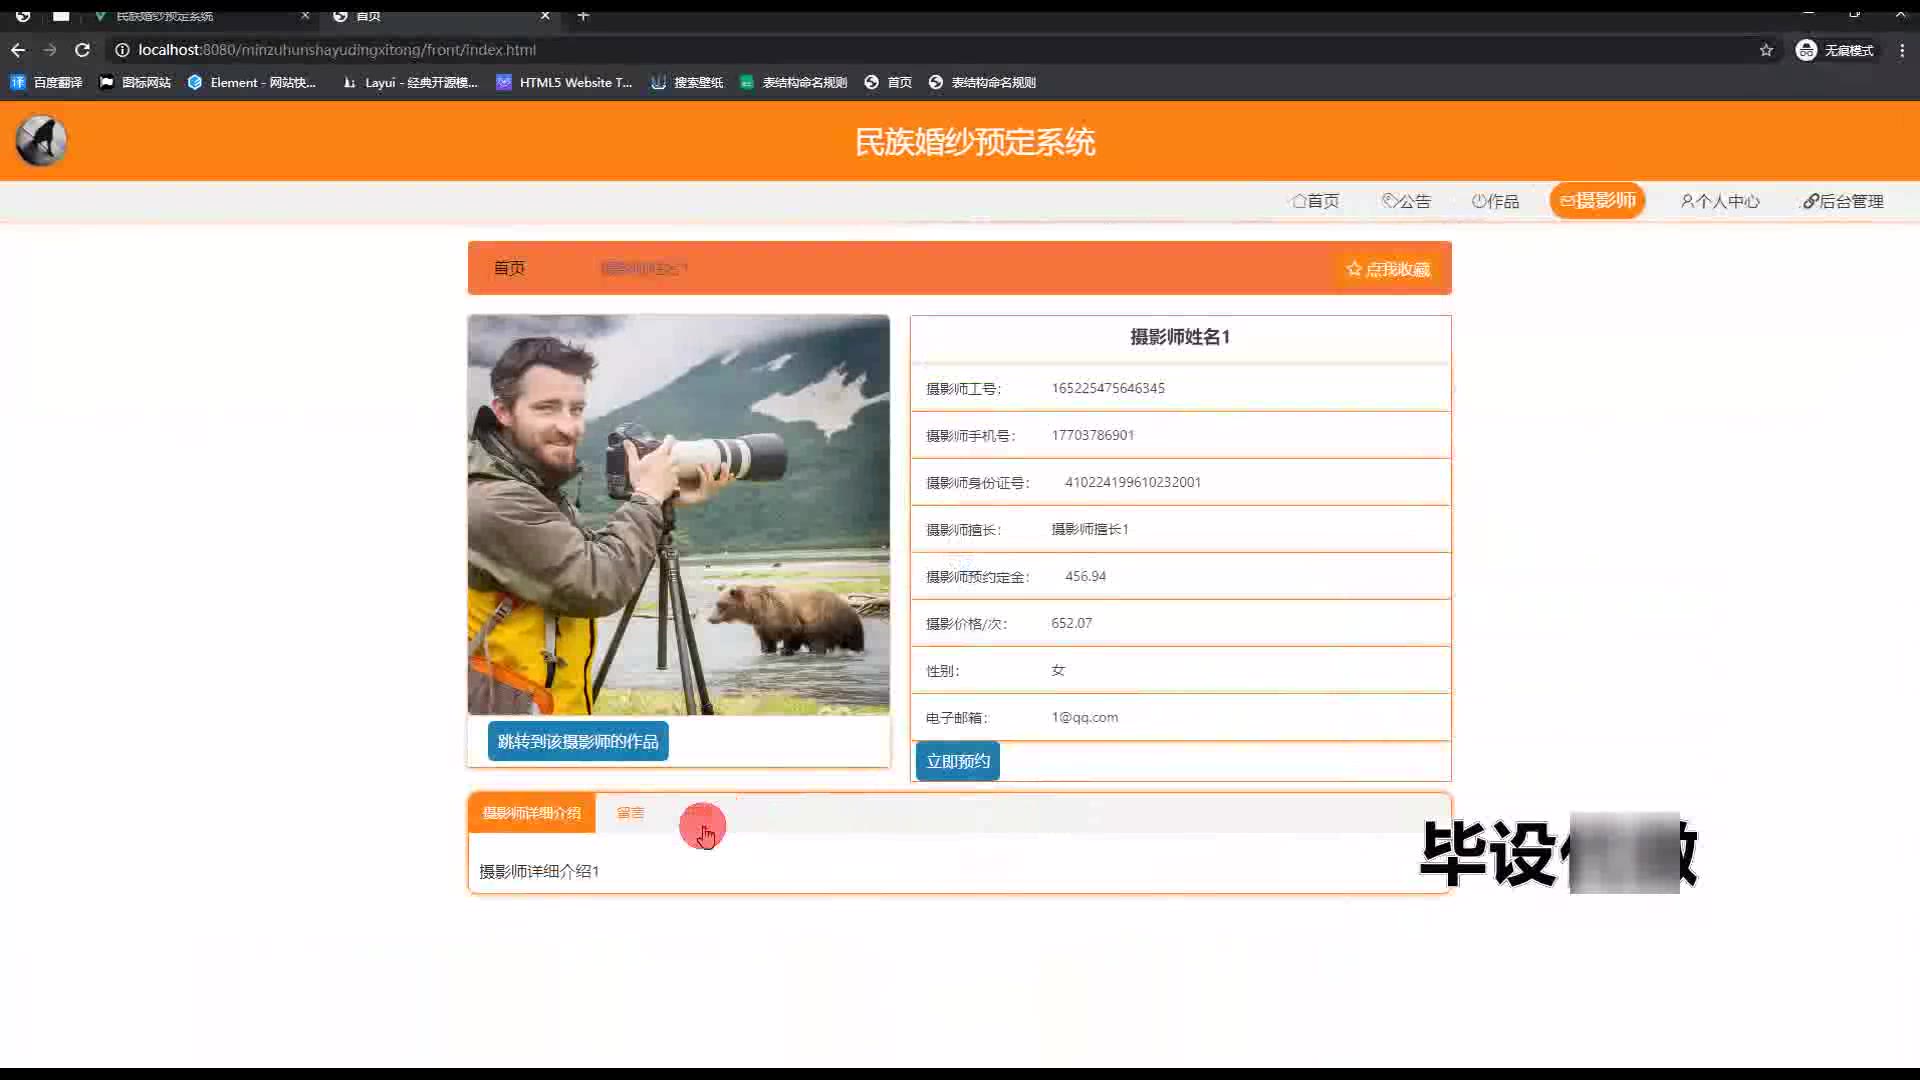This screenshot has width=1920, height=1080.
Task: Open 个人中心 in the navigation menu
Action: click(1720, 201)
